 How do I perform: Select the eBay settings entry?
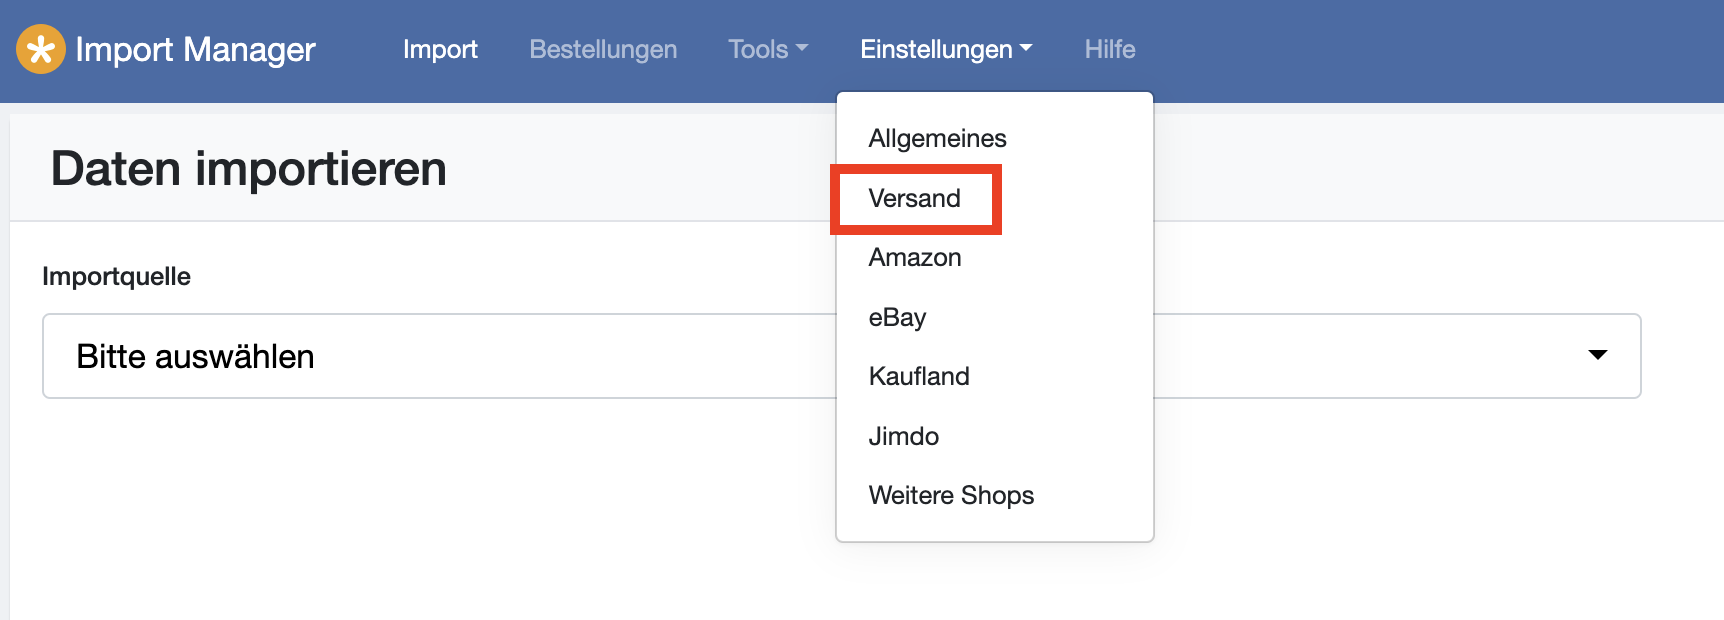tap(897, 317)
